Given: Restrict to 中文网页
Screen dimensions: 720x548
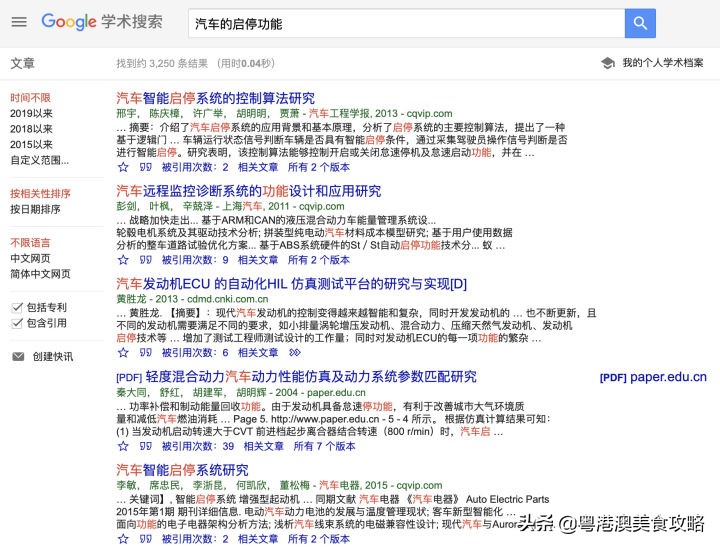Looking at the screenshot, I should (30, 258).
